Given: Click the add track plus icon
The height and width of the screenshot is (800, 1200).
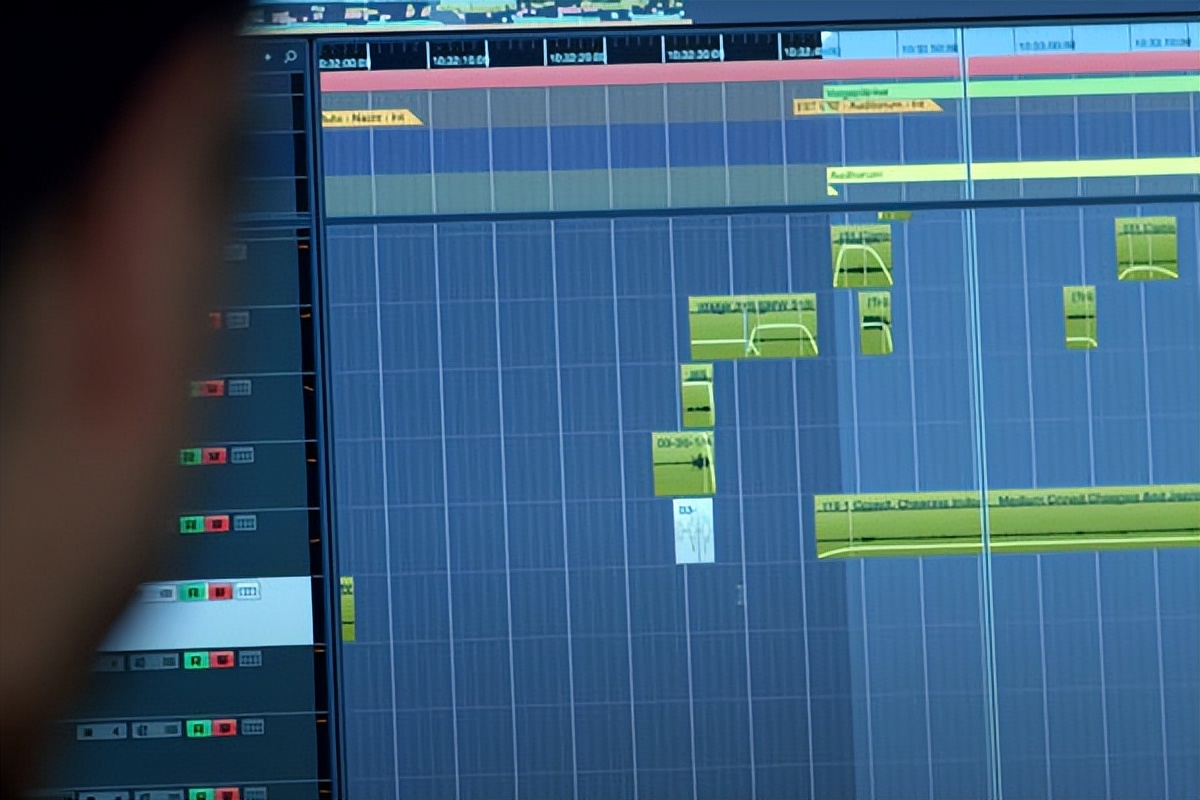Looking at the screenshot, I should [x=268, y=57].
